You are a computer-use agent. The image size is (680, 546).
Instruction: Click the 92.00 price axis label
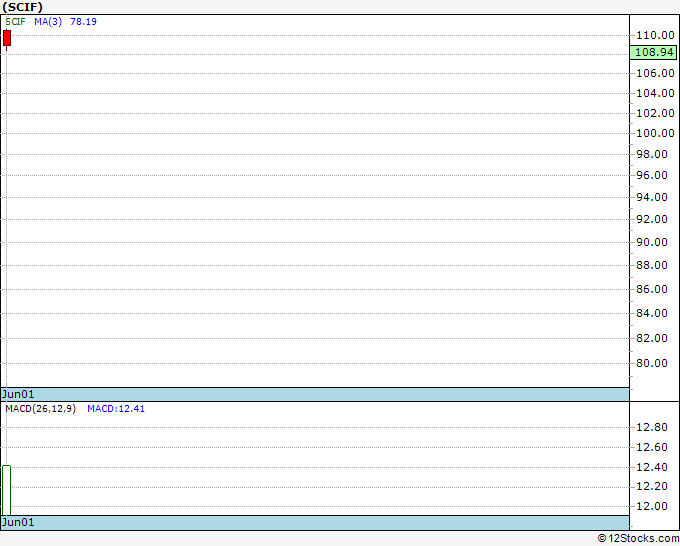[x=651, y=219]
